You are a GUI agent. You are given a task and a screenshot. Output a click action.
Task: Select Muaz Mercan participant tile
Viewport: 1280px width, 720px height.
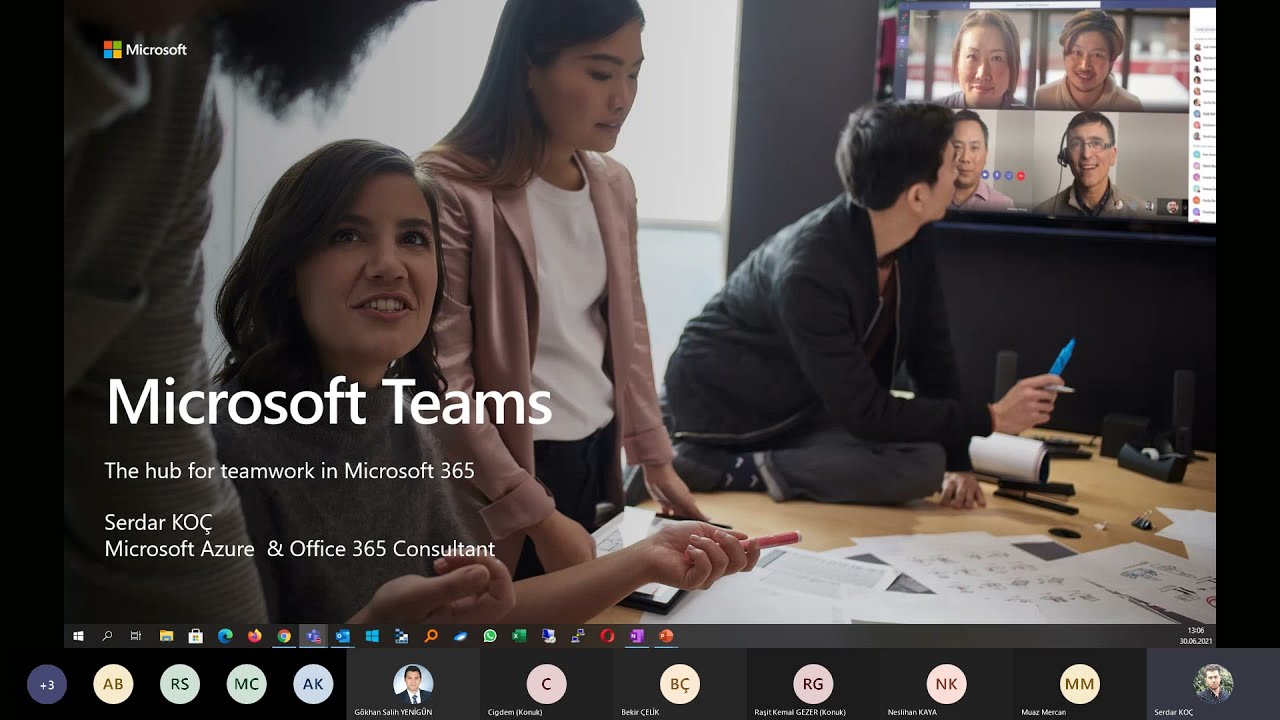1080,684
